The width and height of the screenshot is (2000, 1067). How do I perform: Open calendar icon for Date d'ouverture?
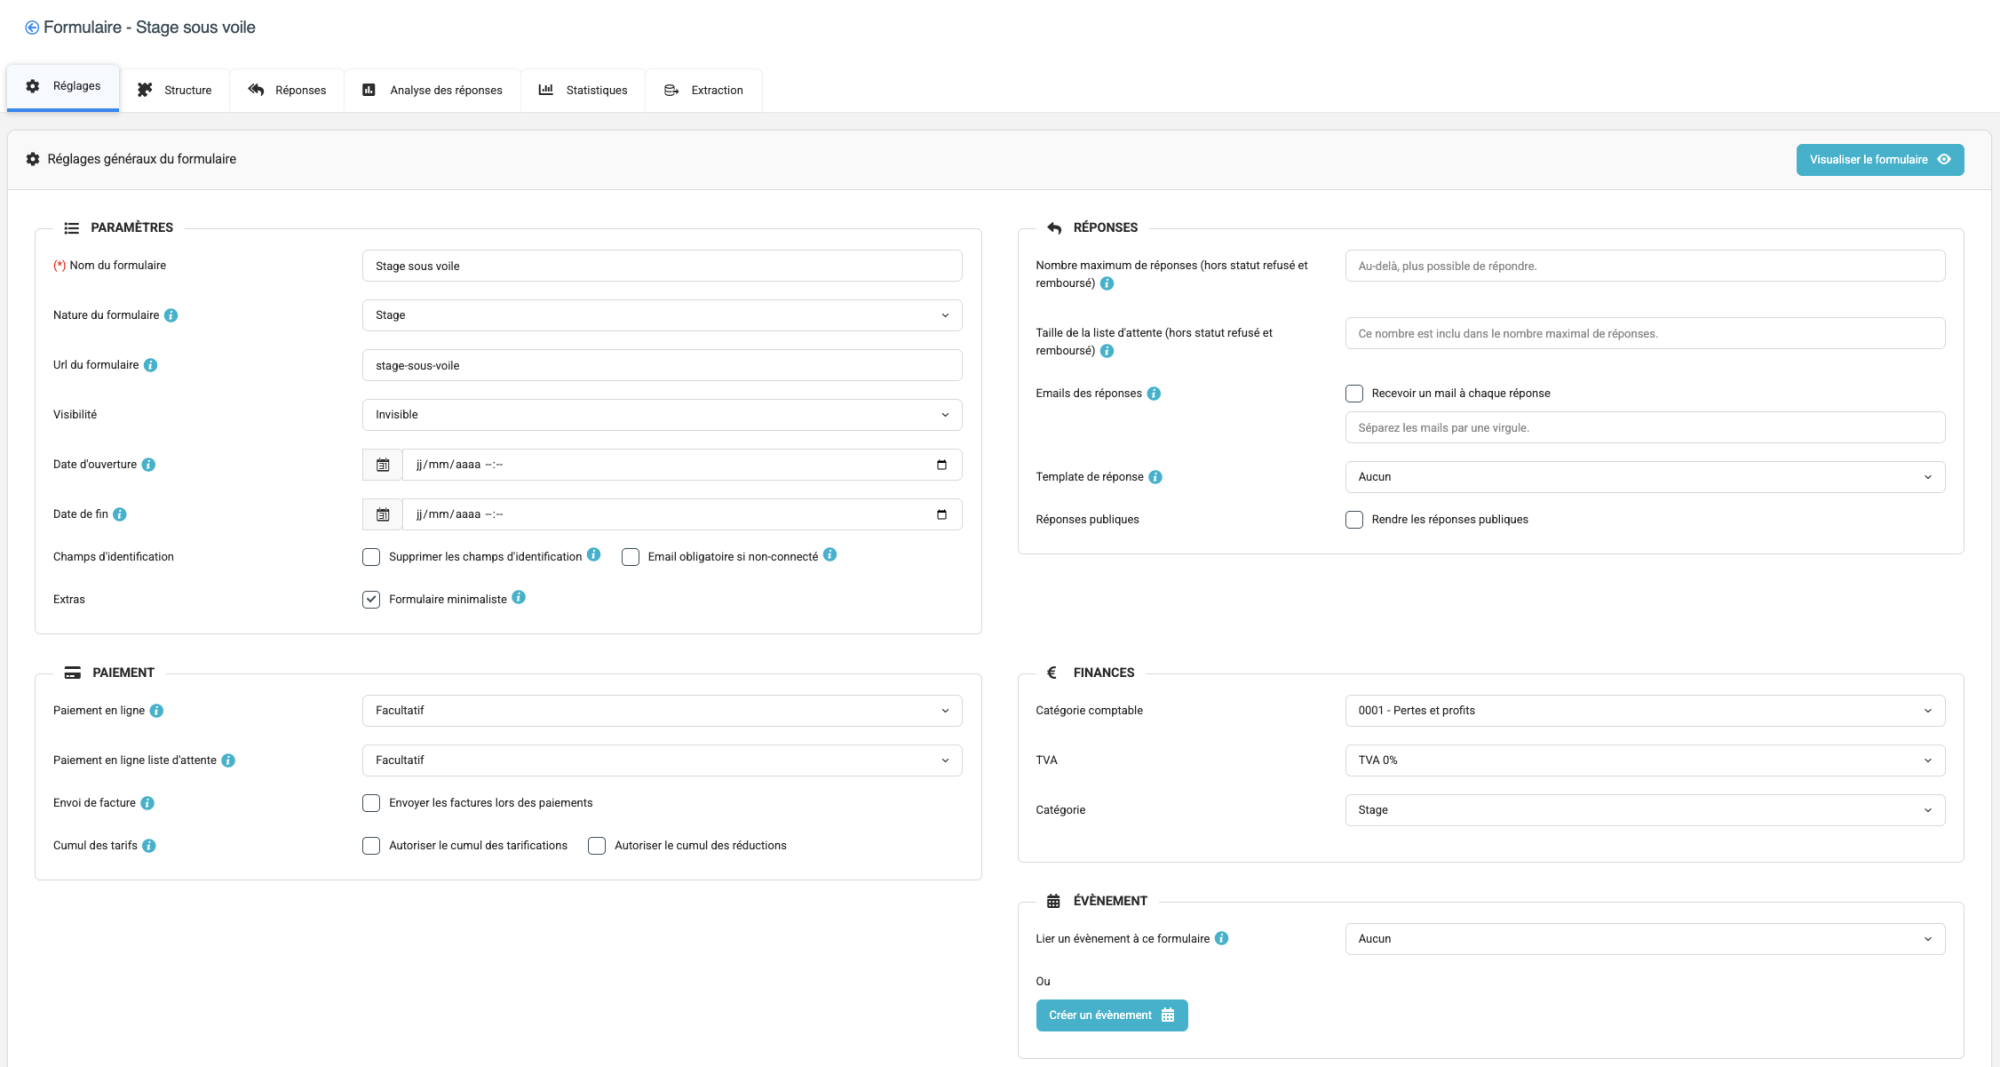pyautogui.click(x=382, y=465)
